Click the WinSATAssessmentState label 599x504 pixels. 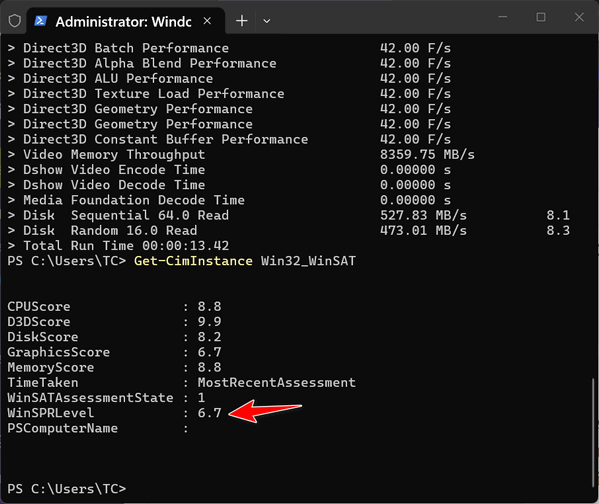90,398
